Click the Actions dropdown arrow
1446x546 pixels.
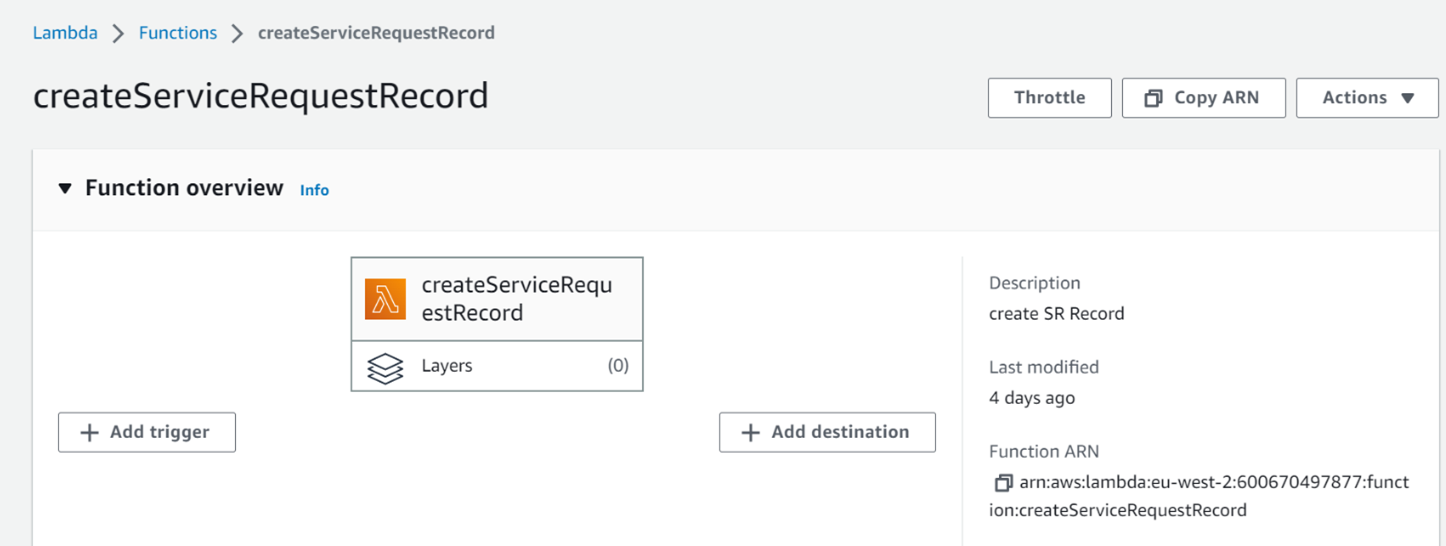(1408, 98)
